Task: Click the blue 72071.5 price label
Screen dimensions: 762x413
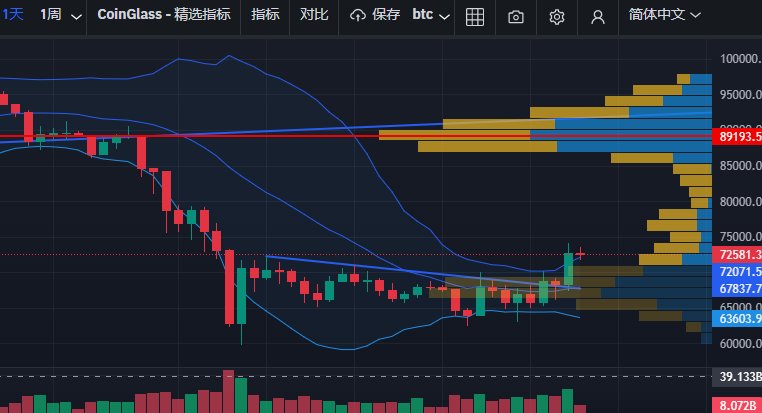Action: (737, 272)
